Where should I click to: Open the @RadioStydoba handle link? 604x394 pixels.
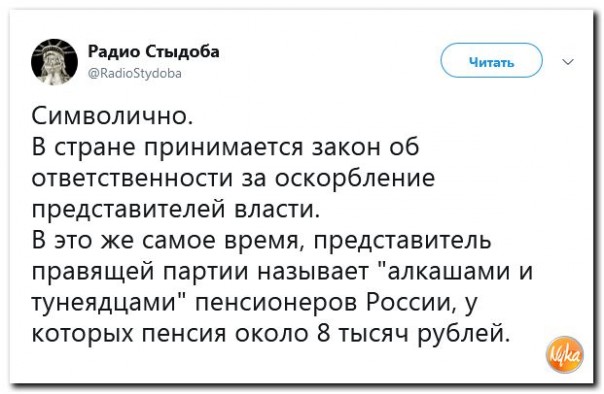pyautogui.click(x=135, y=73)
